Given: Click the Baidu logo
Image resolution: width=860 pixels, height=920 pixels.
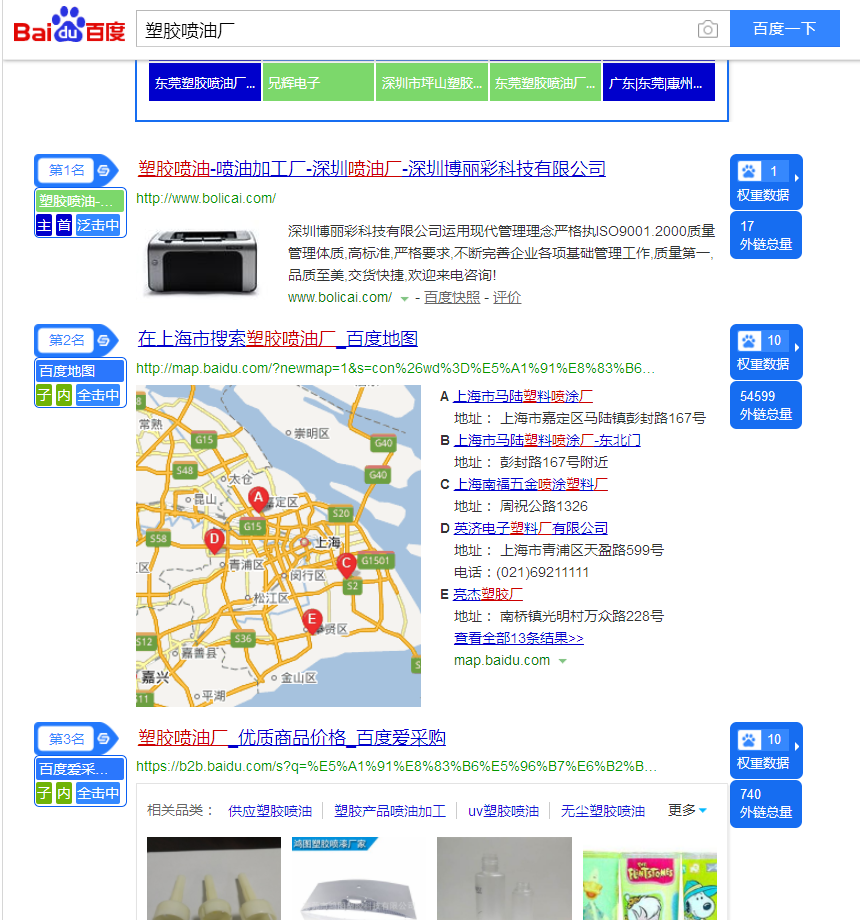Looking at the screenshot, I should [x=69, y=26].
